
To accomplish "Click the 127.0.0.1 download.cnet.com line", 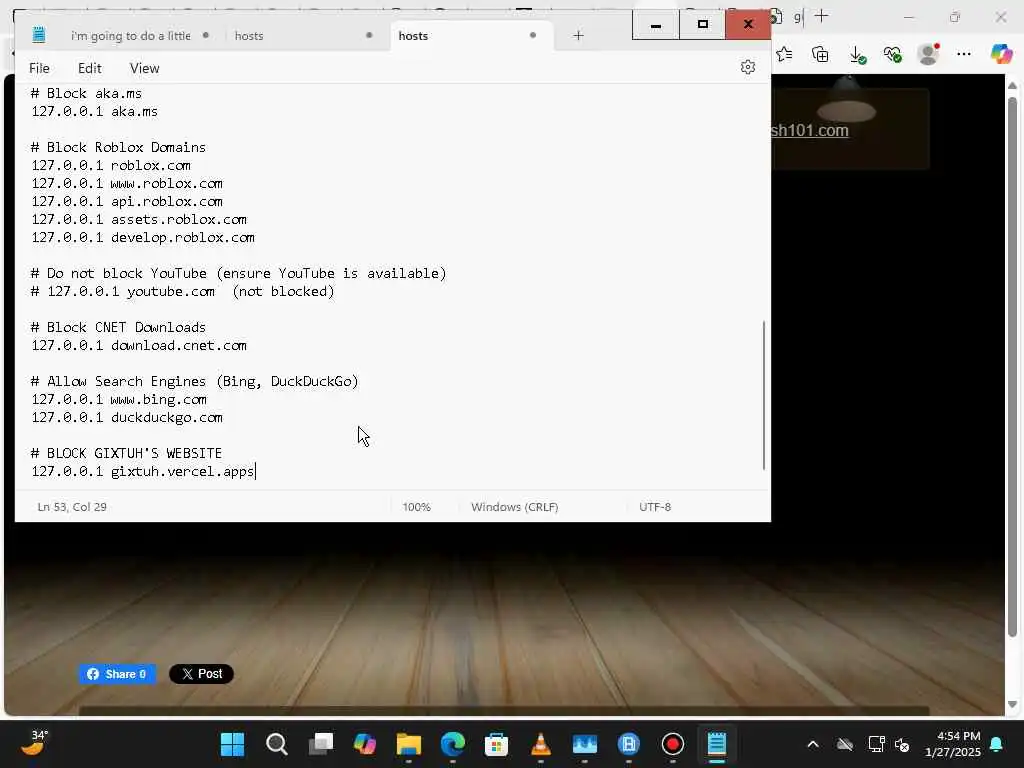I will click(x=139, y=345).
